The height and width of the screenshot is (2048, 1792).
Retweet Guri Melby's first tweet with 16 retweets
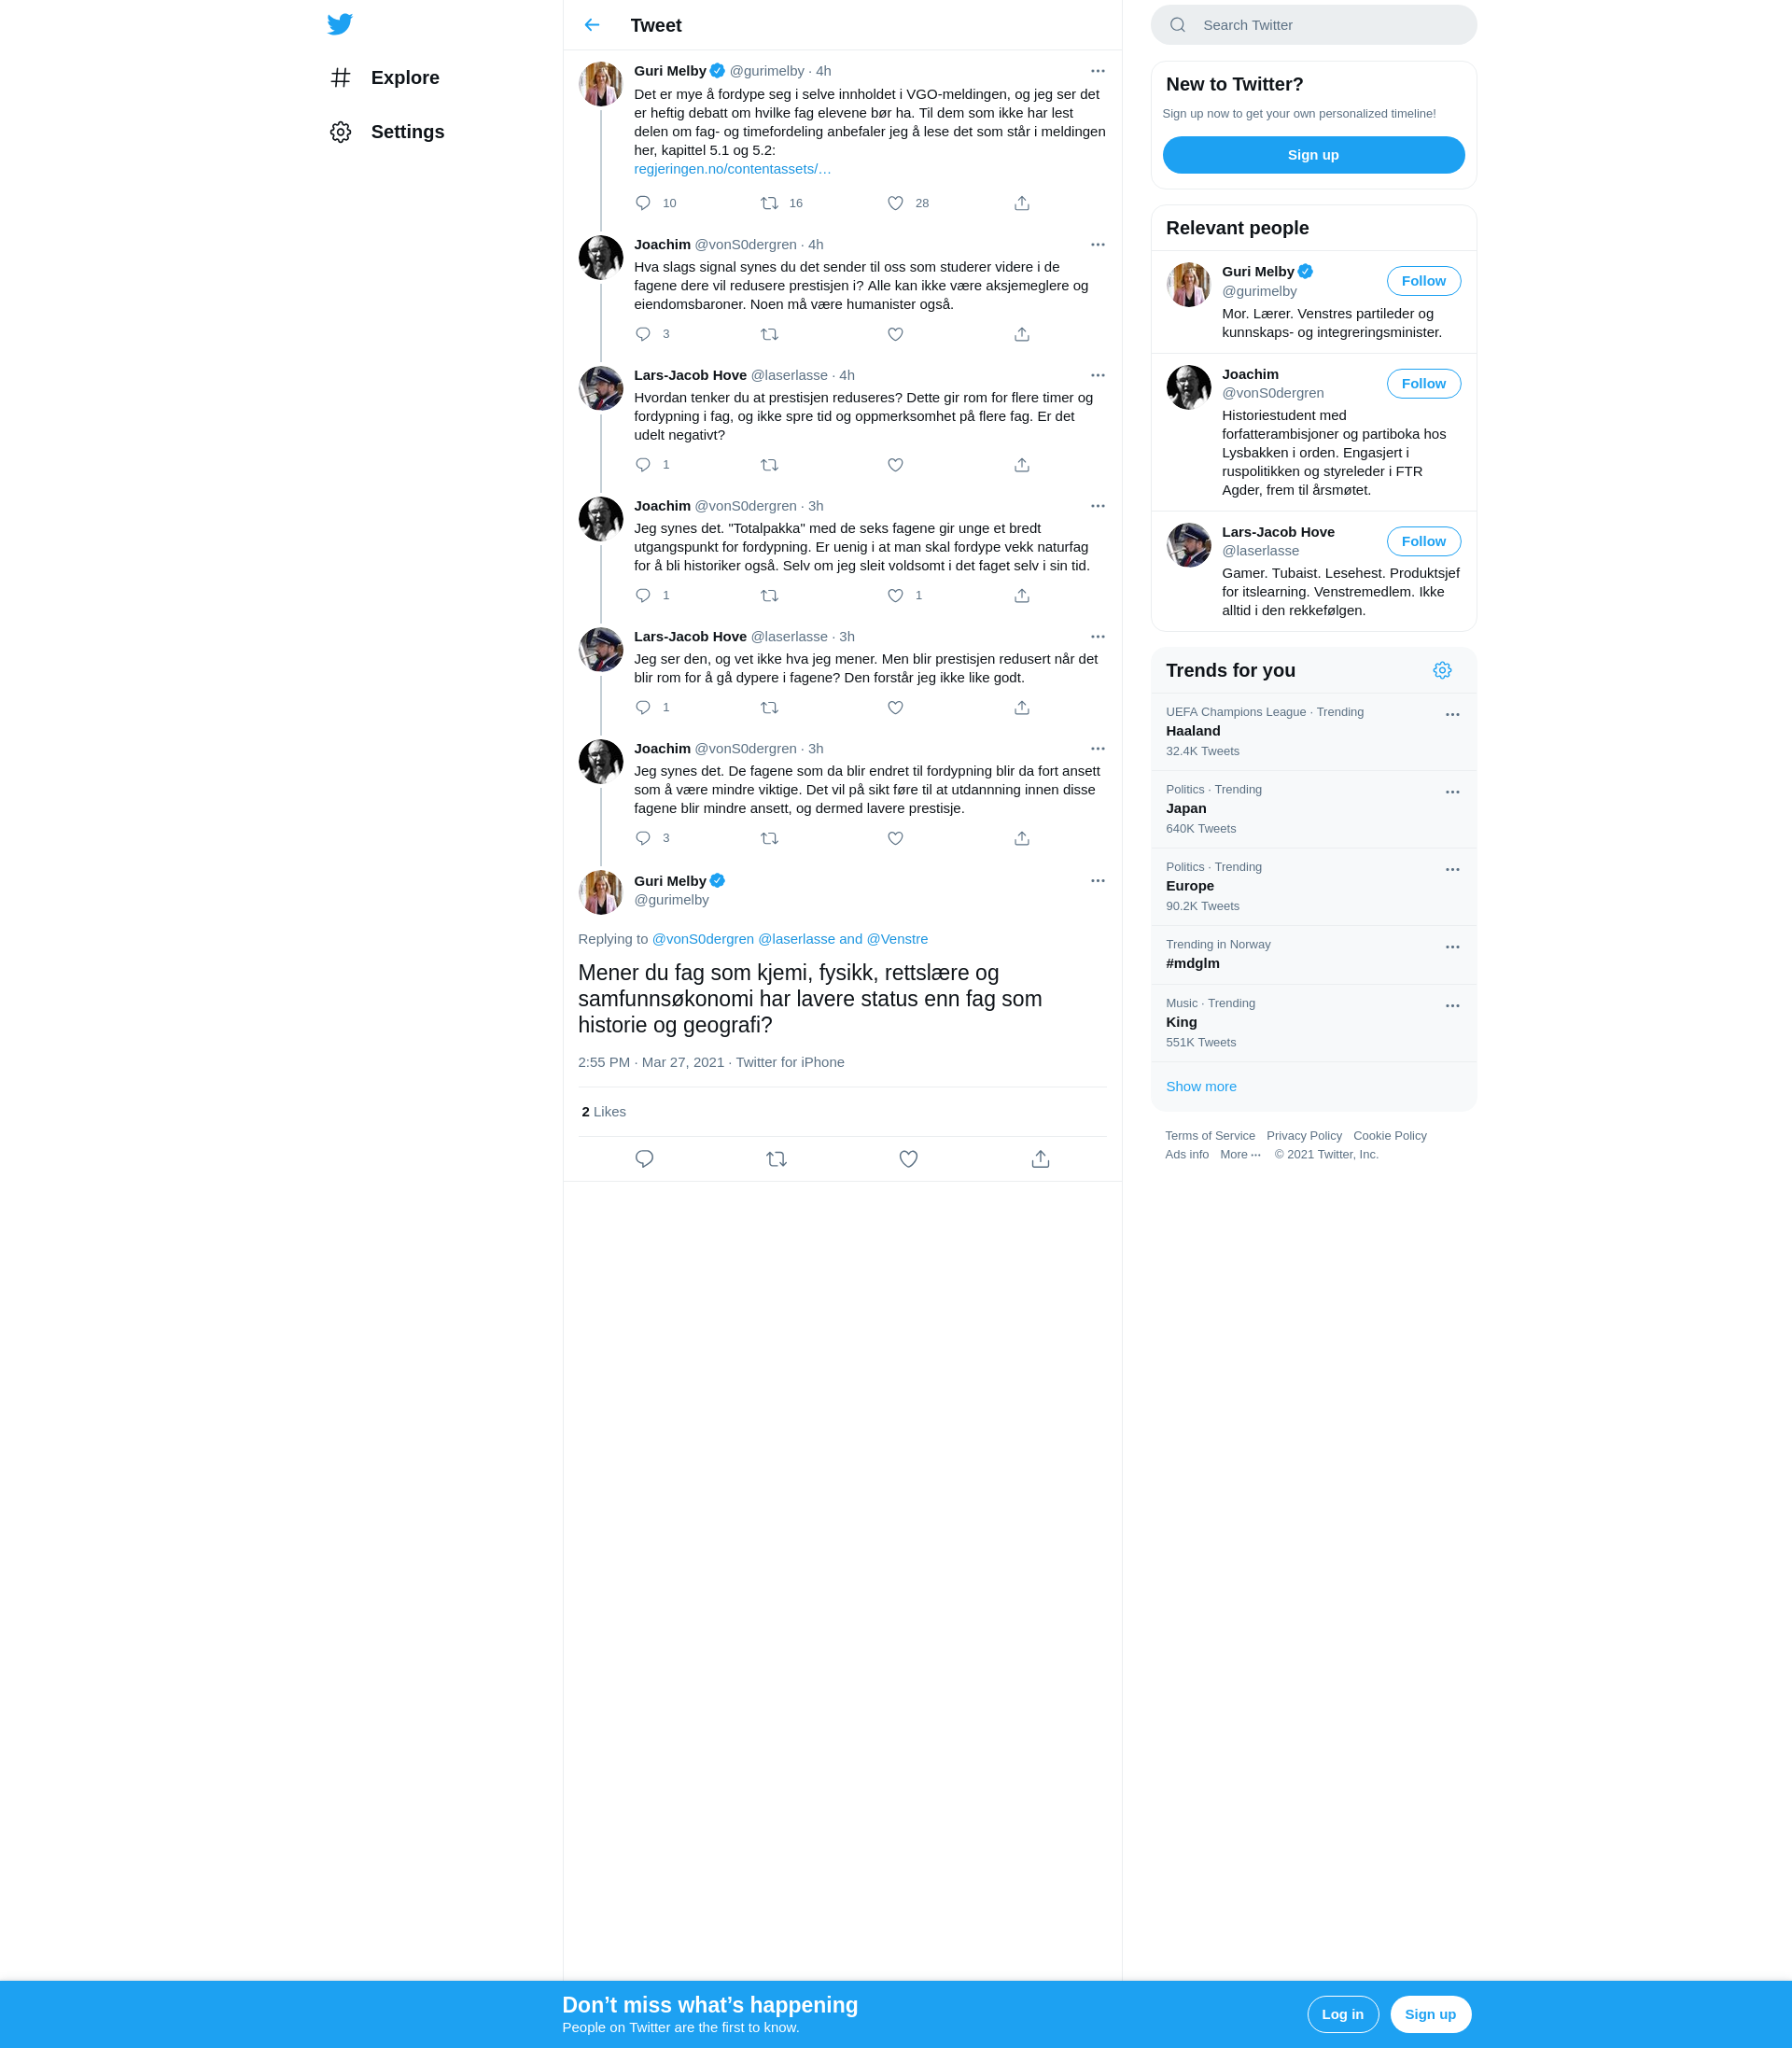[769, 203]
